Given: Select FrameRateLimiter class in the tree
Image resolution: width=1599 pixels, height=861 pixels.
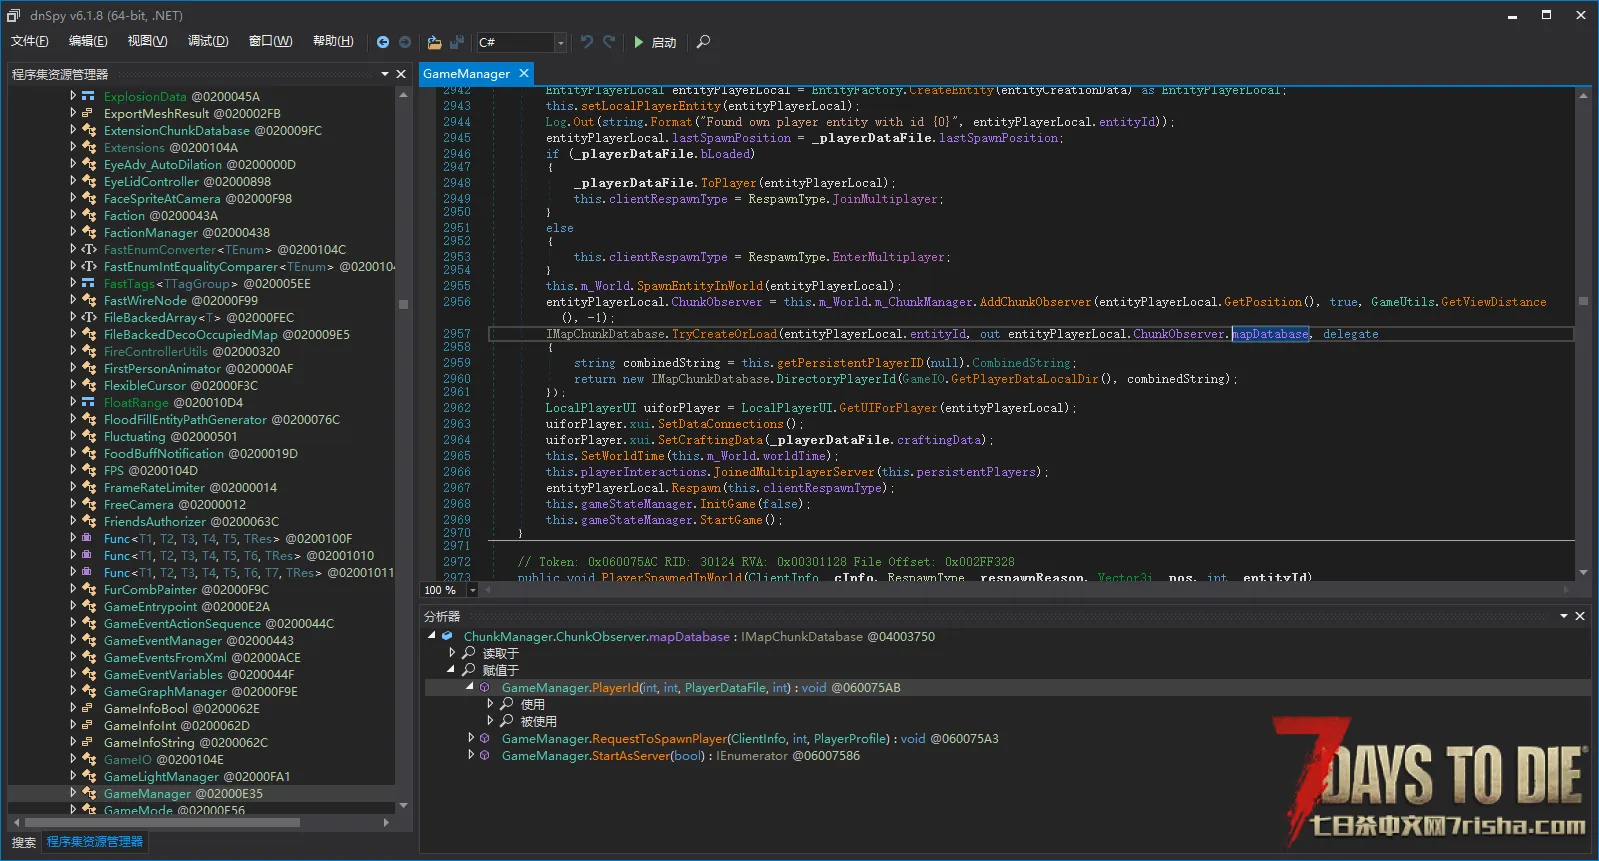Looking at the screenshot, I should pyautogui.click(x=190, y=487).
